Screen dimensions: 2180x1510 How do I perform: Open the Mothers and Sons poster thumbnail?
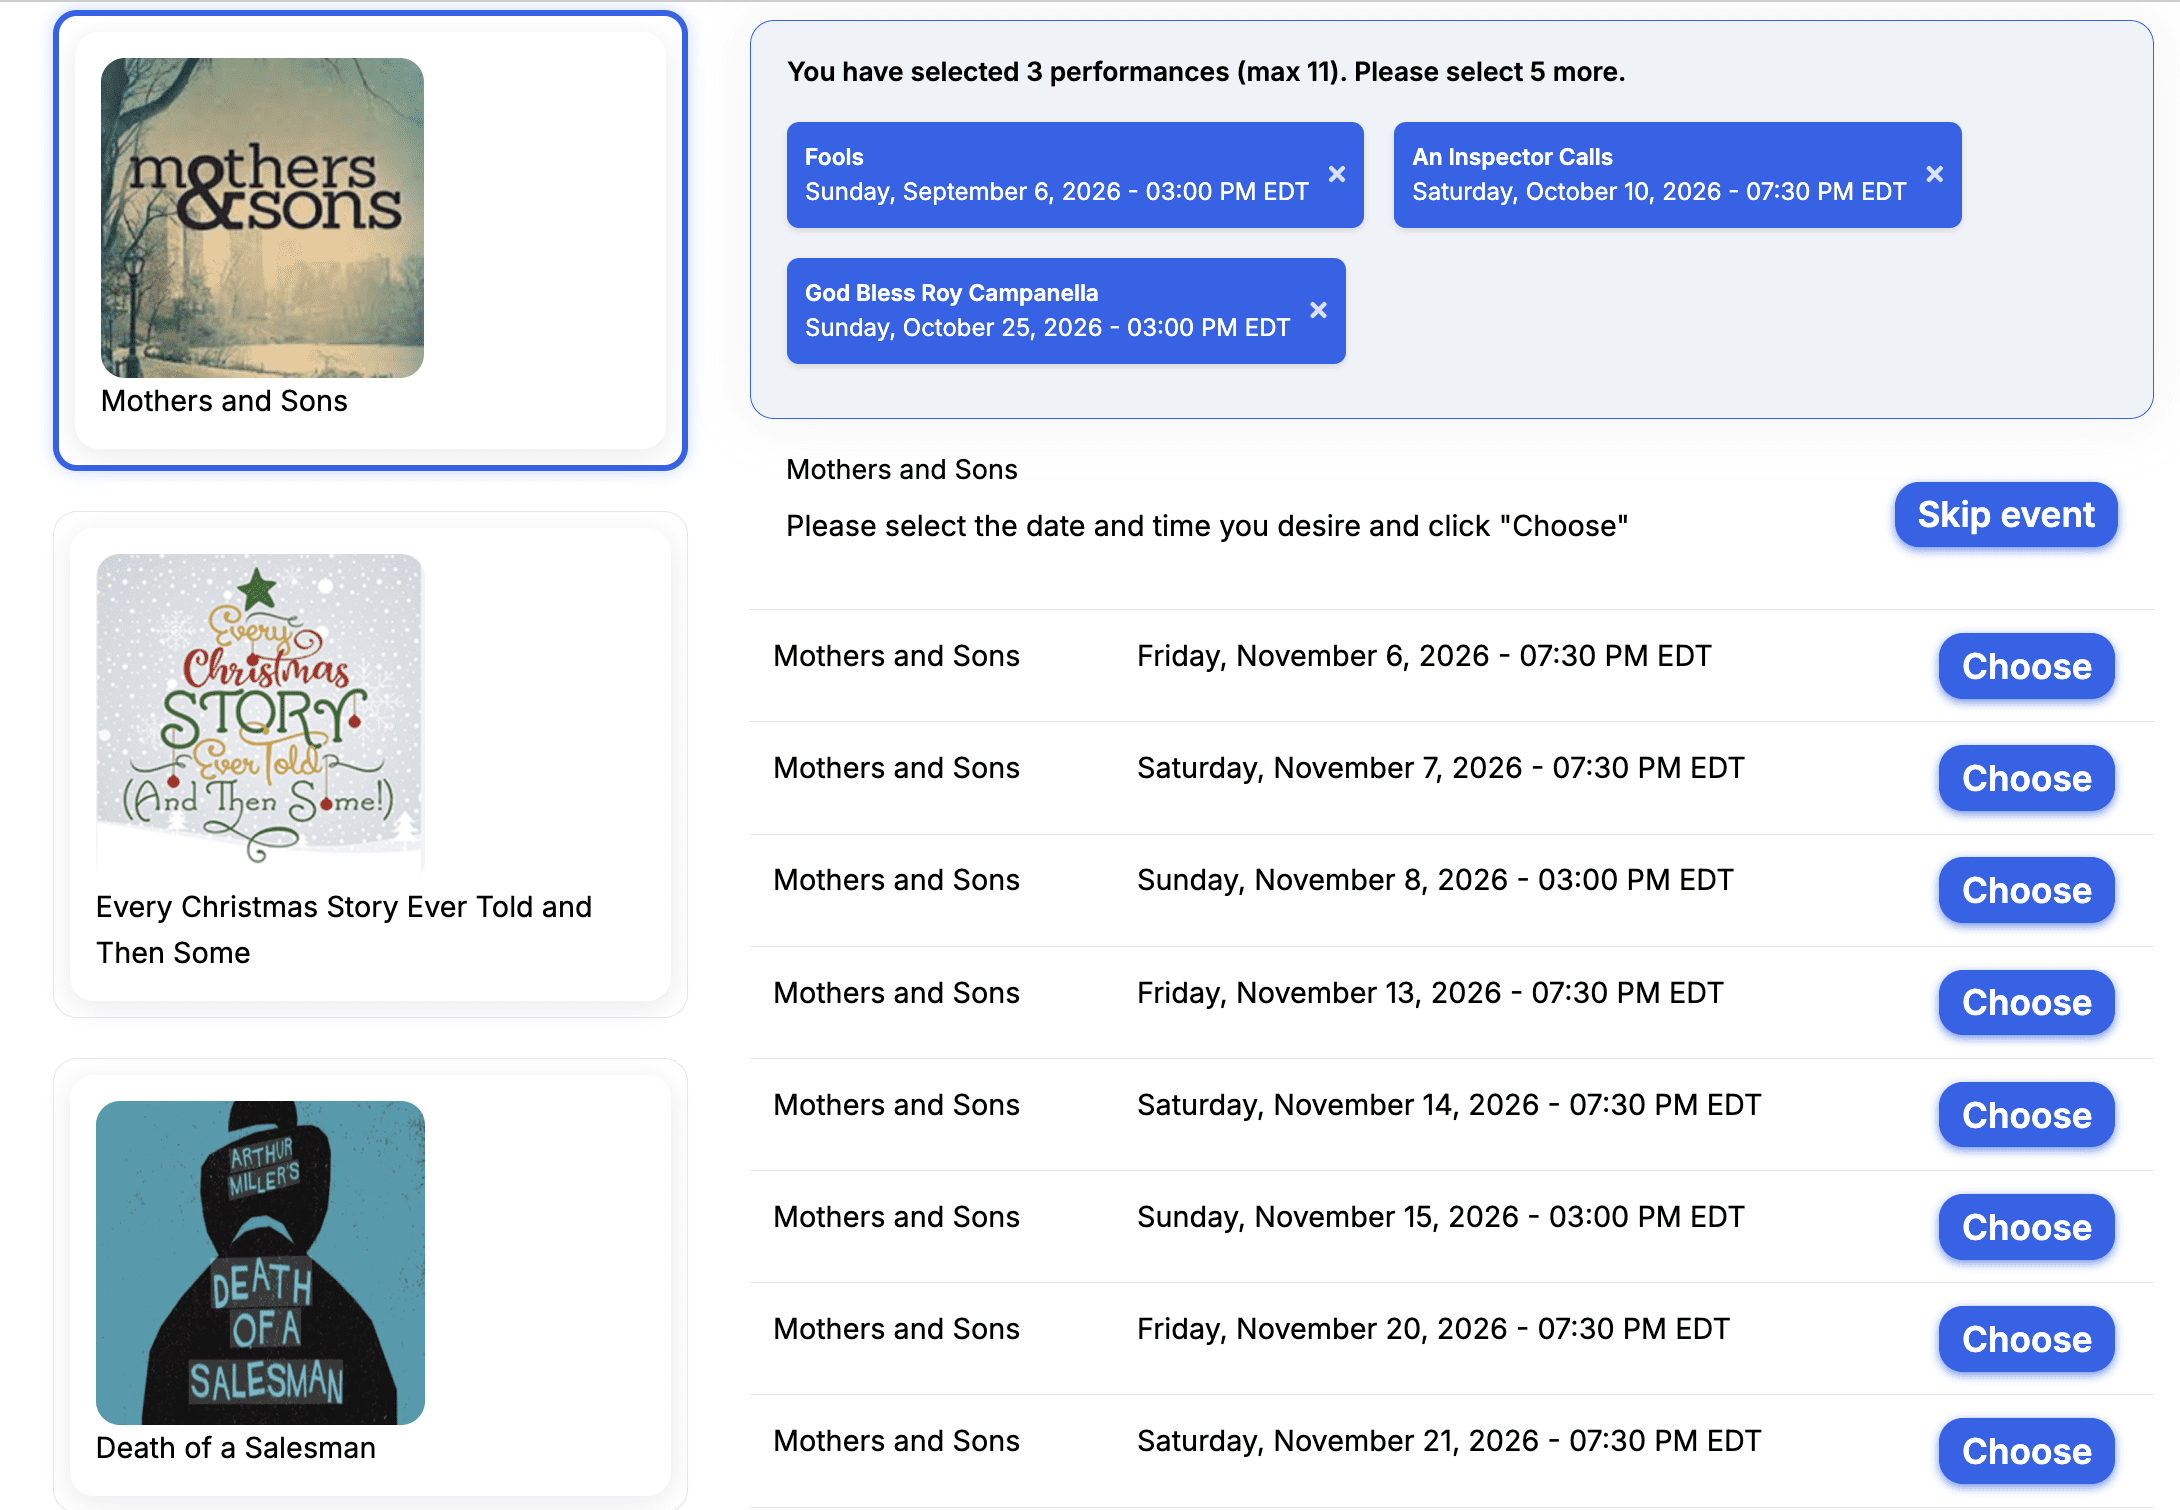(x=262, y=218)
